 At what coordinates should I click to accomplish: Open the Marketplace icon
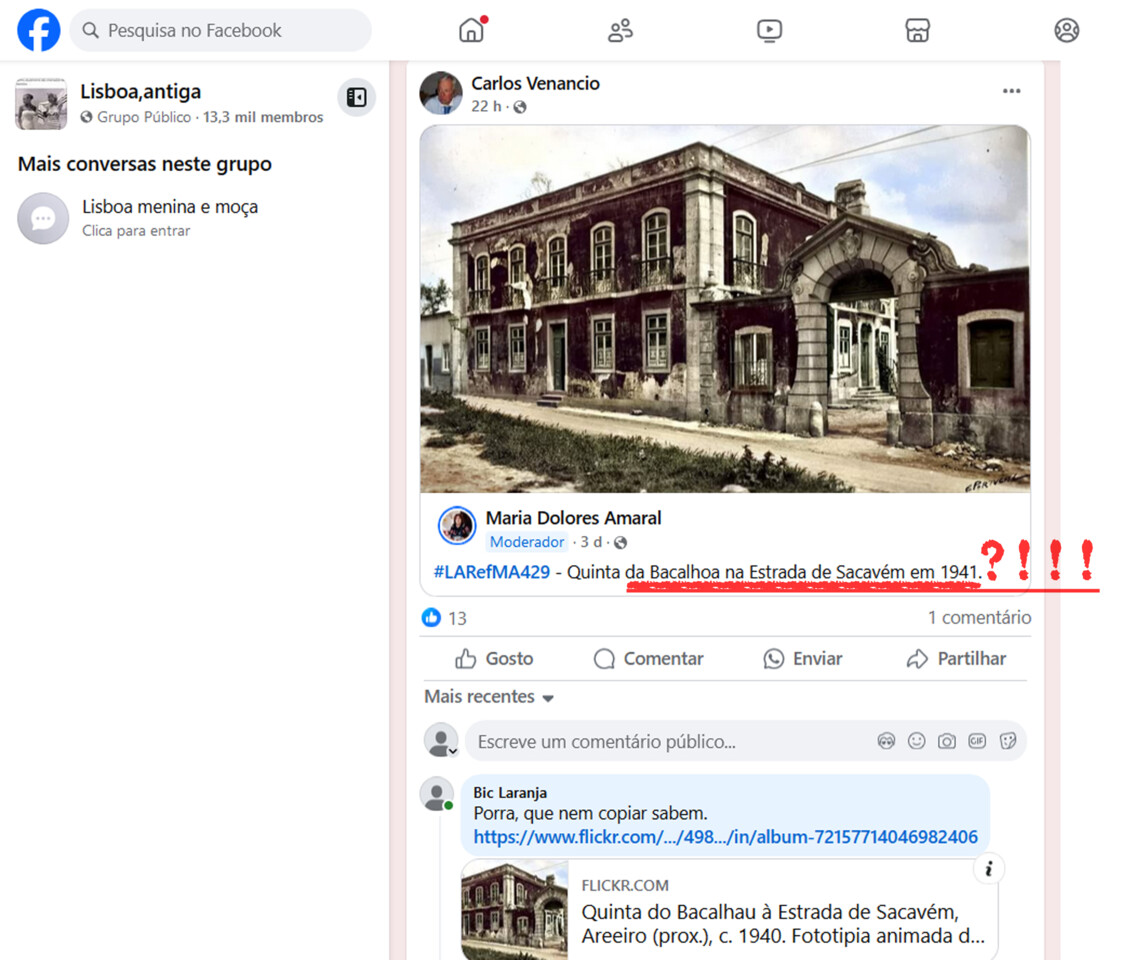click(917, 30)
